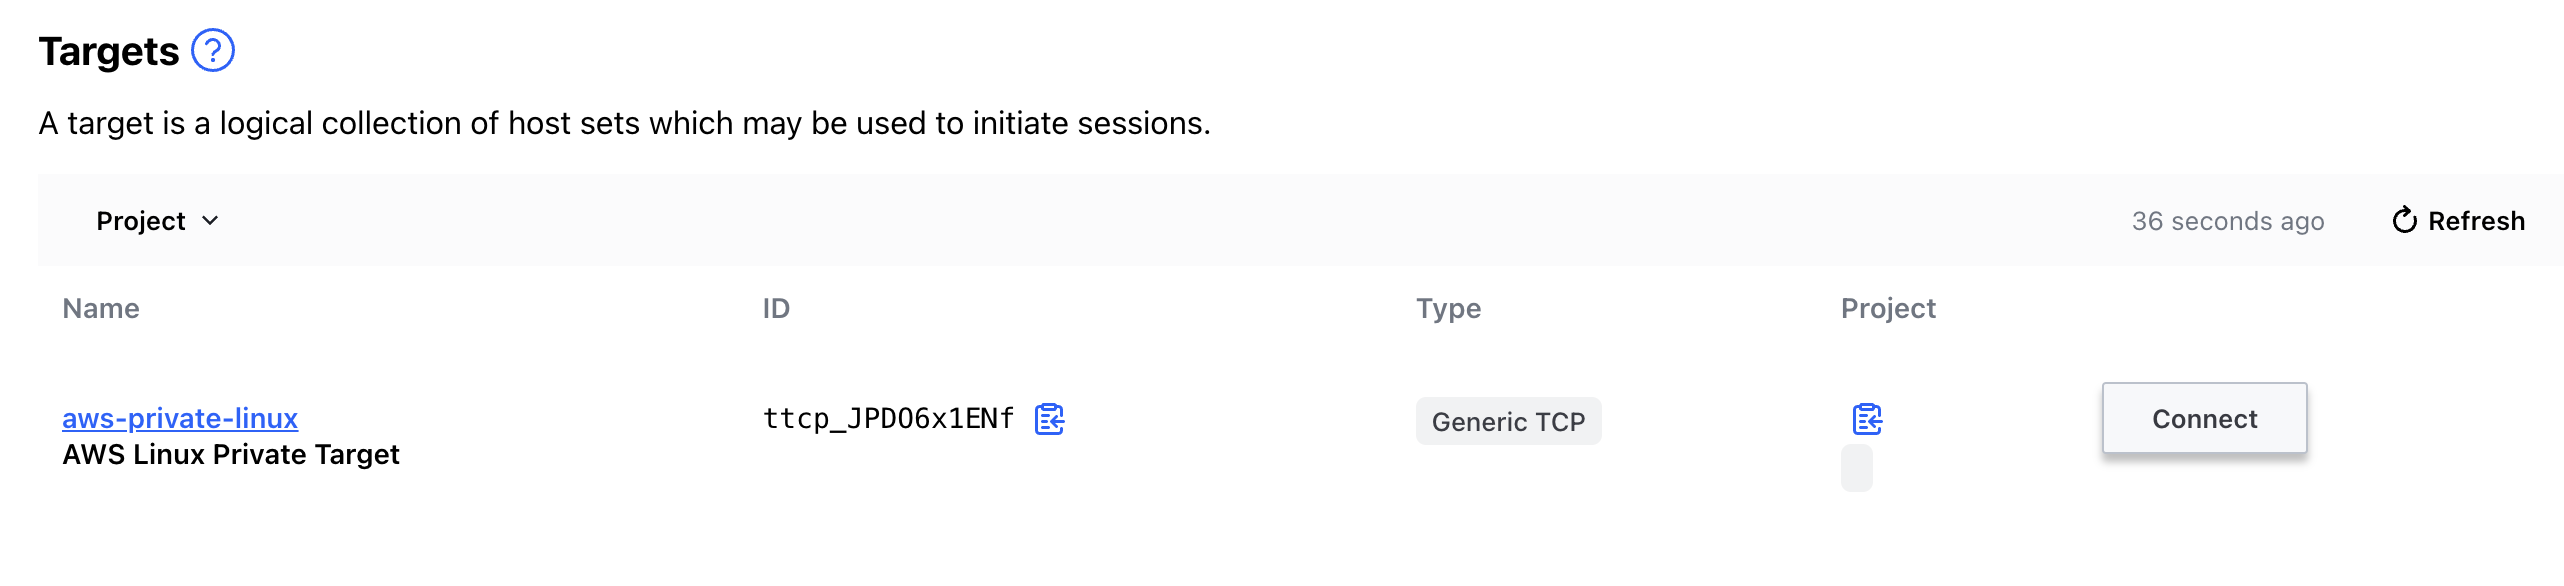
Task: Click the Project column header
Action: (x=1888, y=308)
